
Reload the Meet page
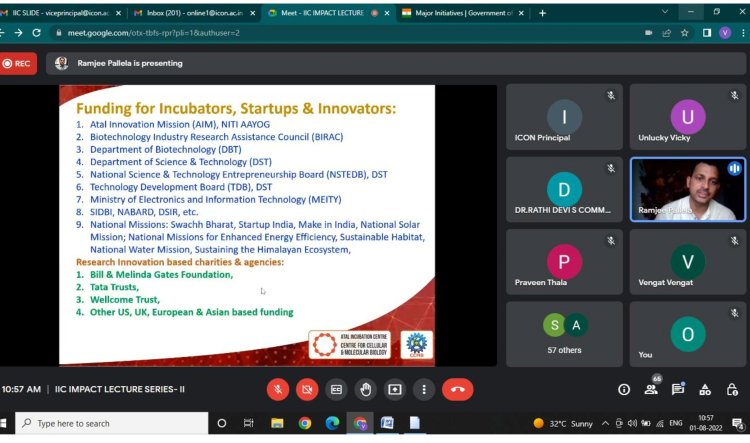pos(36,33)
